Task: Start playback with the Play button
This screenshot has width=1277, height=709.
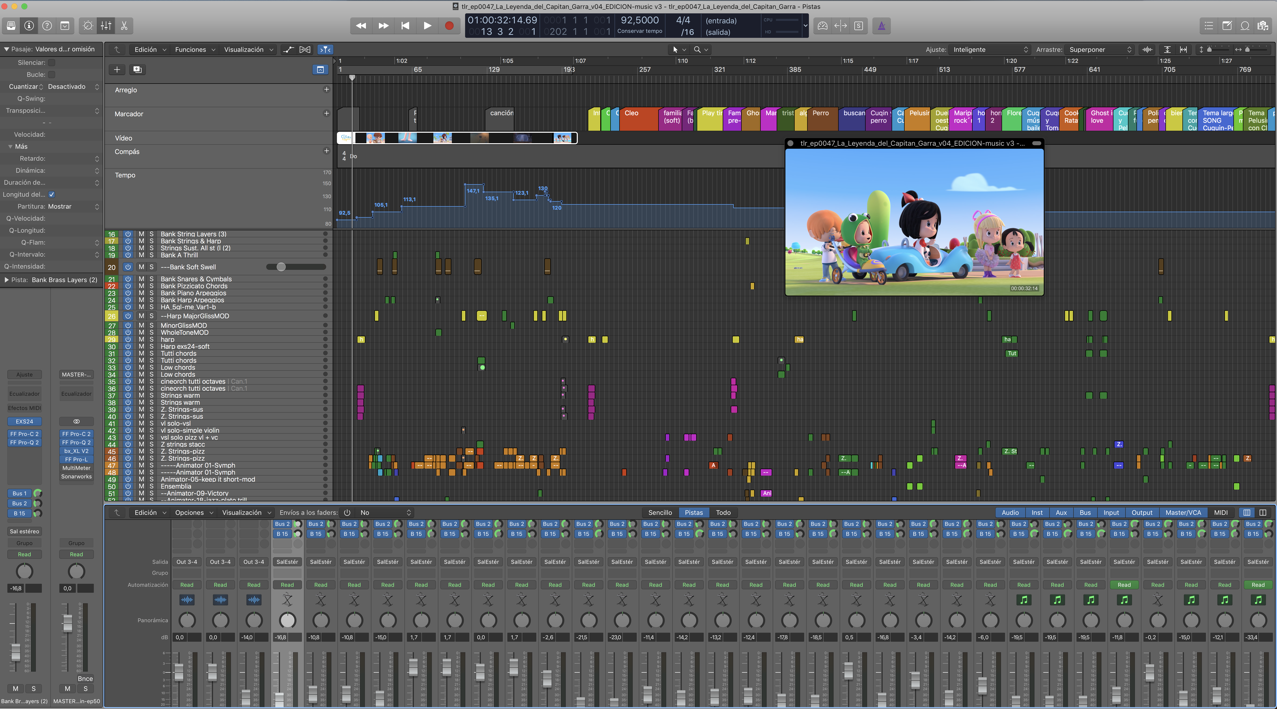Action: (427, 26)
